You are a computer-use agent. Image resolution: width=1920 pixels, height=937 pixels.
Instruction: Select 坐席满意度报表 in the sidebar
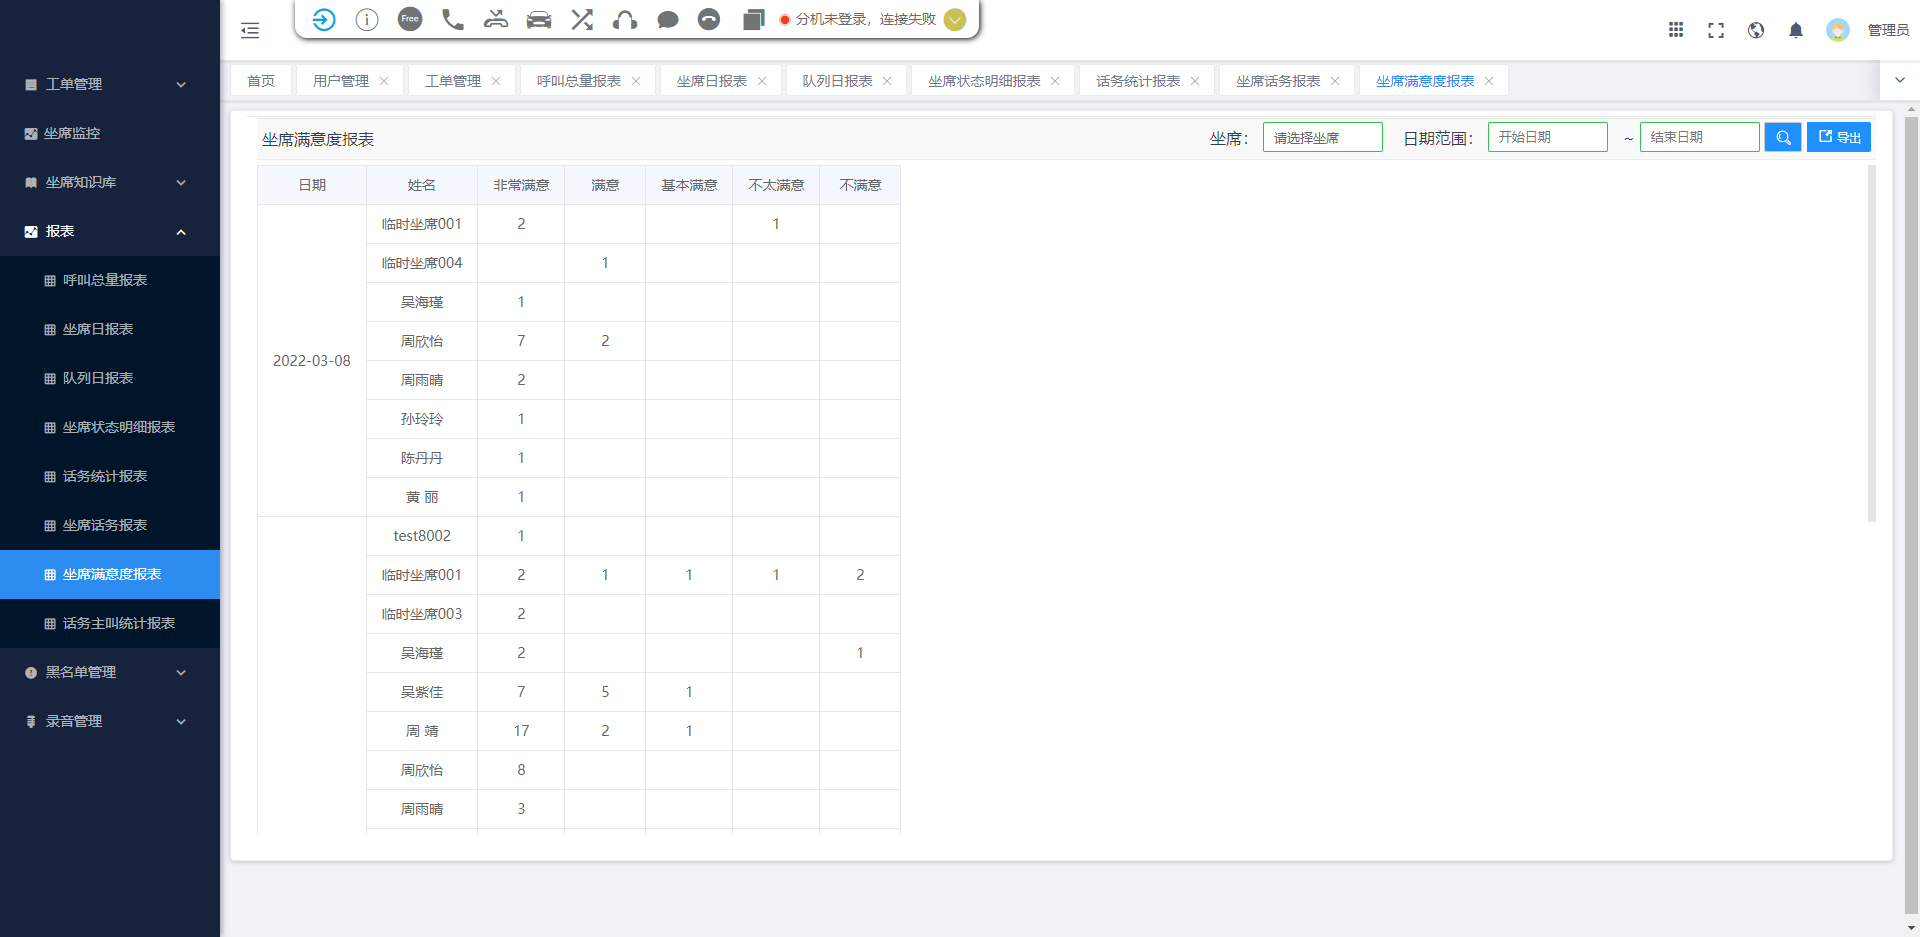pyautogui.click(x=110, y=574)
